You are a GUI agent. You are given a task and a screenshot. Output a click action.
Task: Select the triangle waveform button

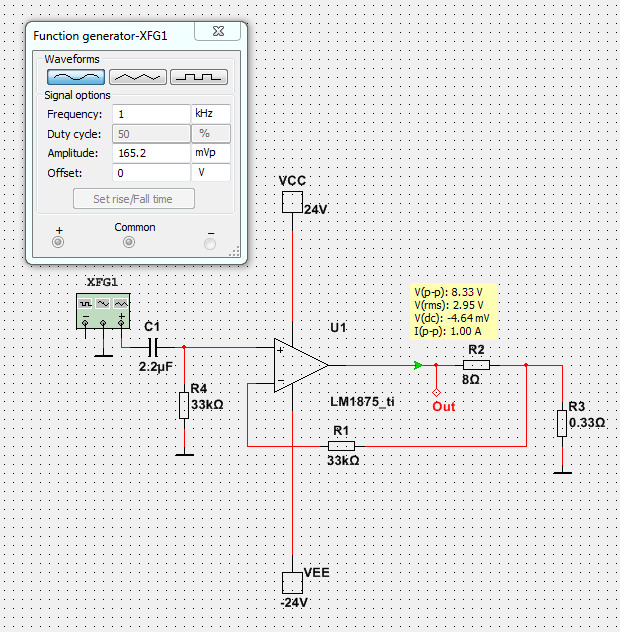tap(137, 77)
